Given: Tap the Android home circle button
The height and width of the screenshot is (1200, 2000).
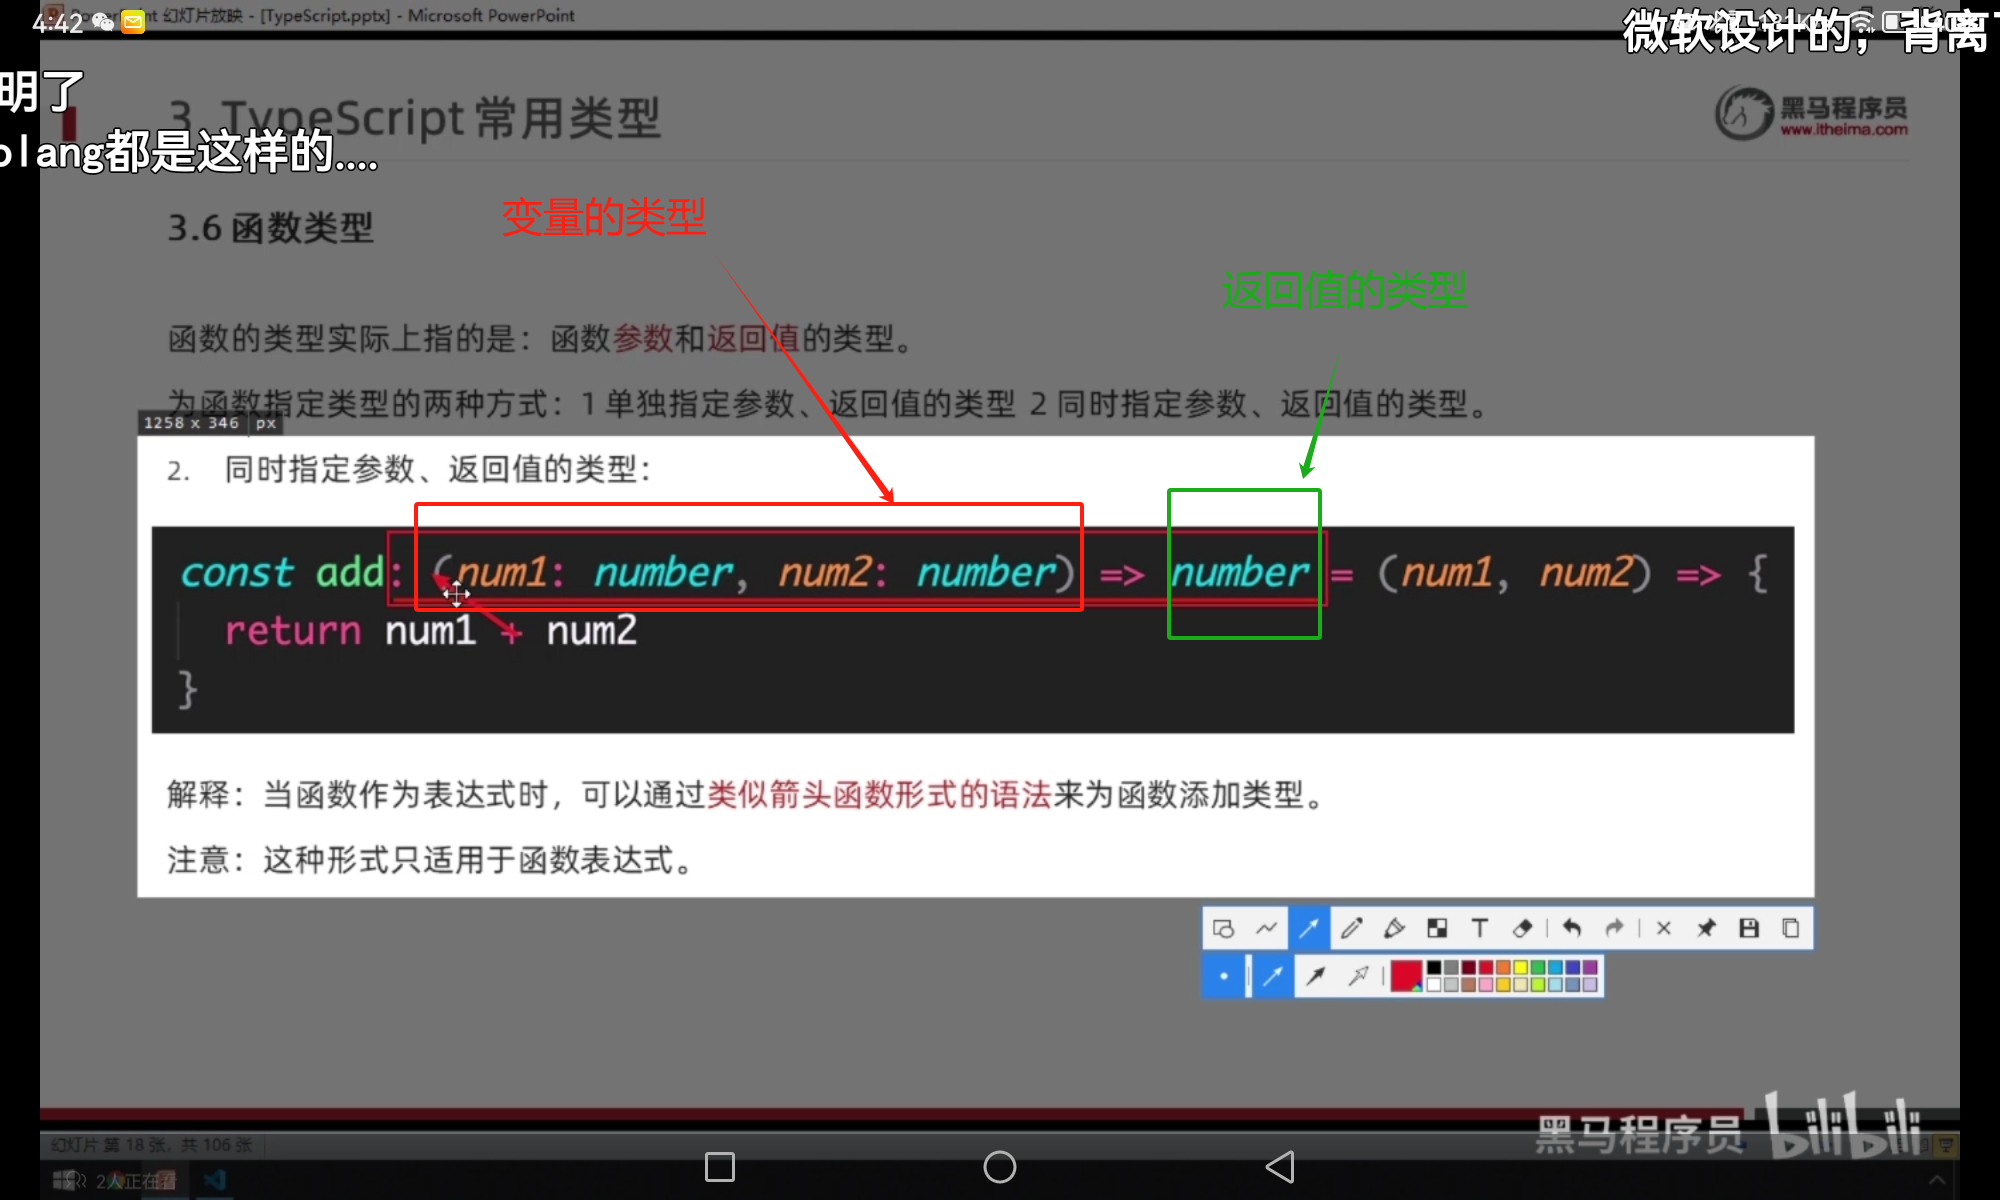Looking at the screenshot, I should [999, 1167].
